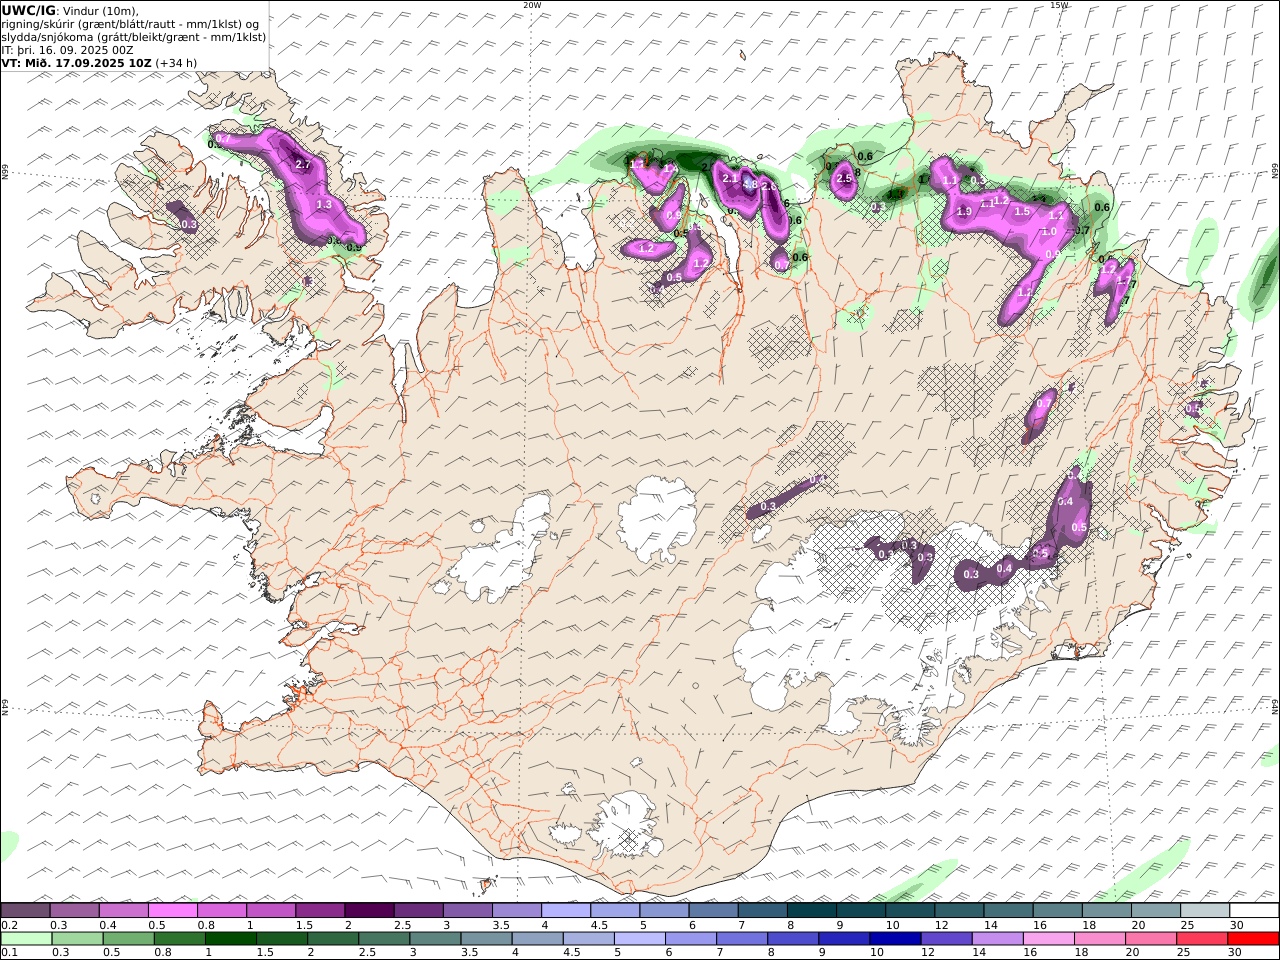Click the '2.7' snow value in the Westfjords
This screenshot has width=1280, height=960.
(x=304, y=164)
